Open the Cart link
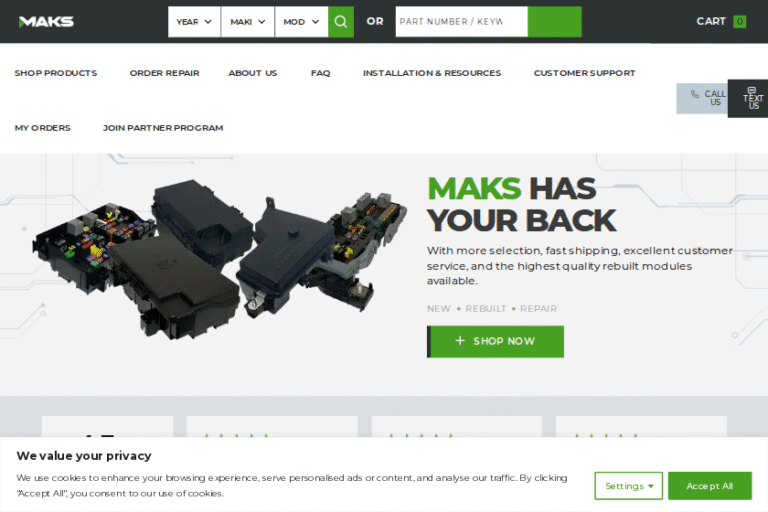This screenshot has width=768, height=512. pos(711,22)
